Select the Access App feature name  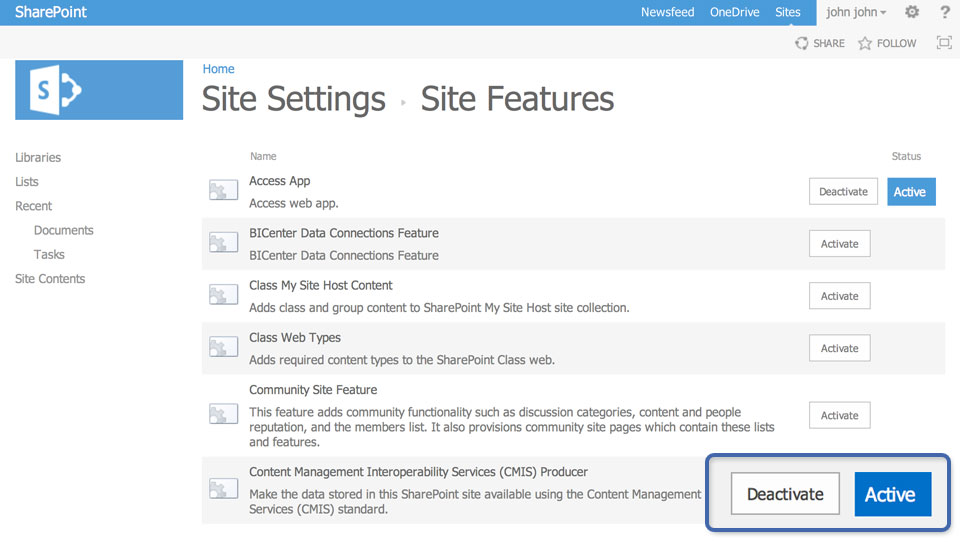click(280, 181)
